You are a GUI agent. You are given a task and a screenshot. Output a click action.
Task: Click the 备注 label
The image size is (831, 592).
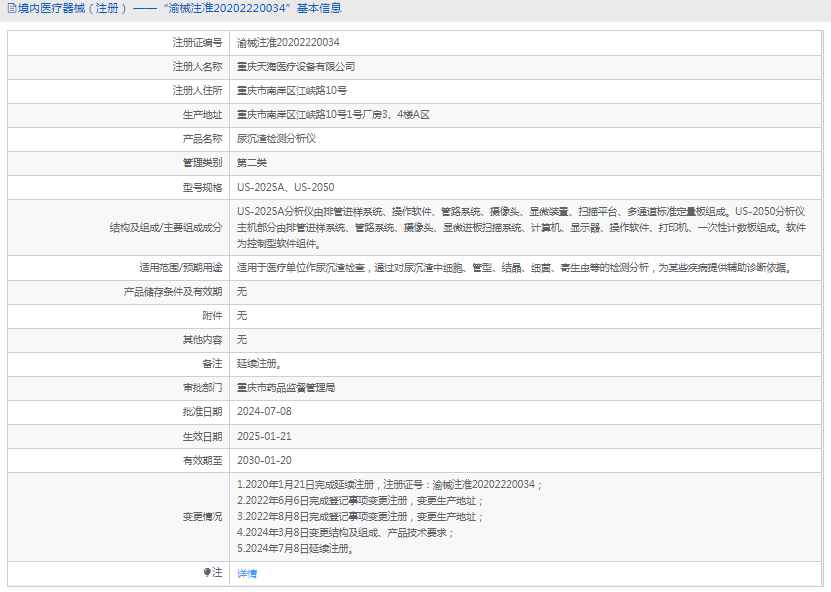[x=213, y=364]
